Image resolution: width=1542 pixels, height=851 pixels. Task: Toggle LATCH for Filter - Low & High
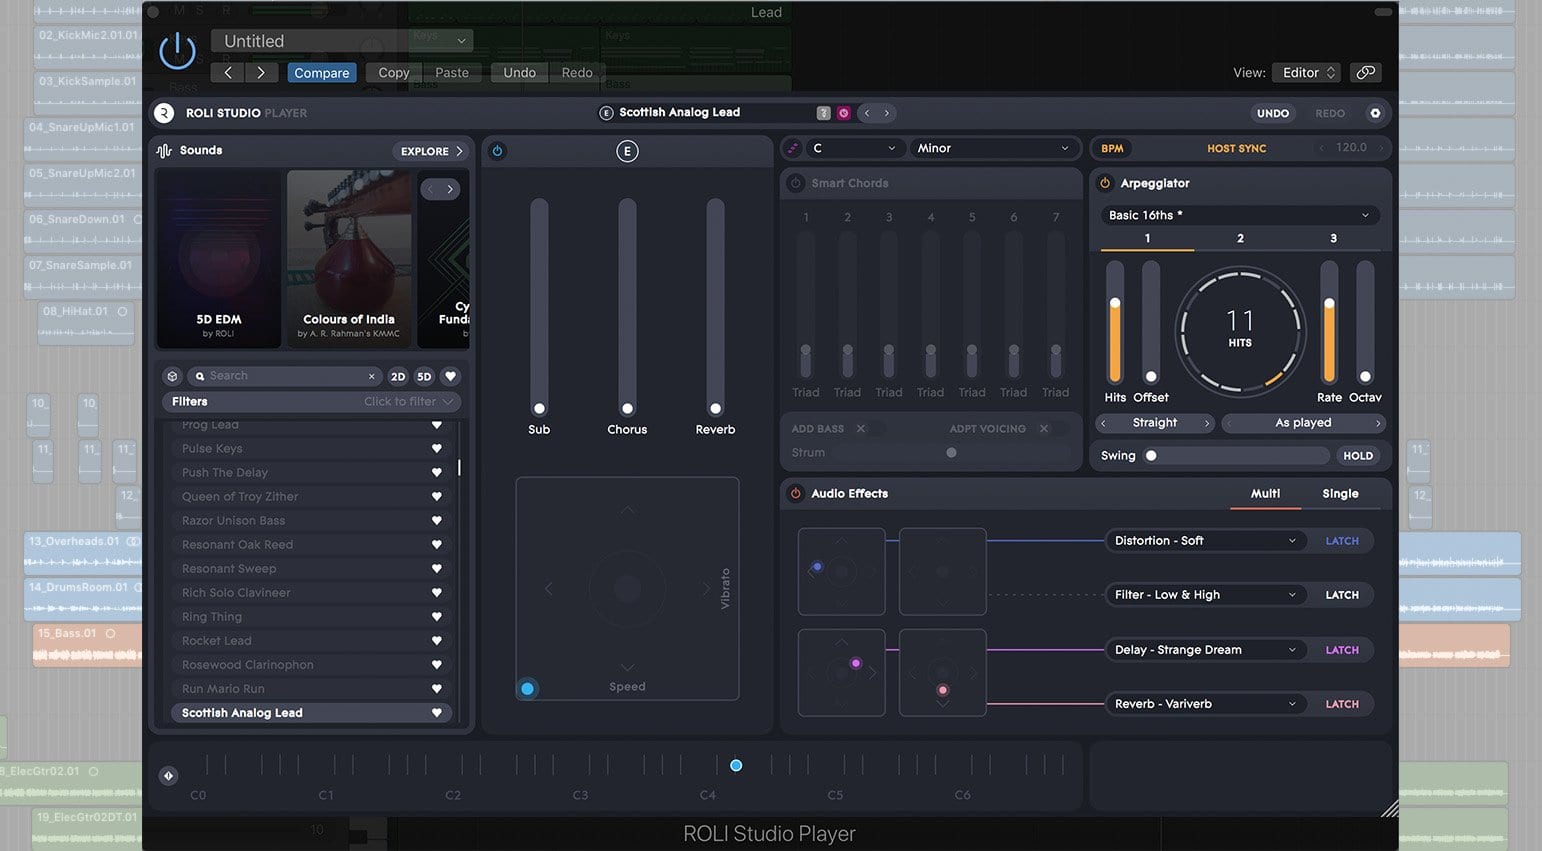click(1341, 595)
